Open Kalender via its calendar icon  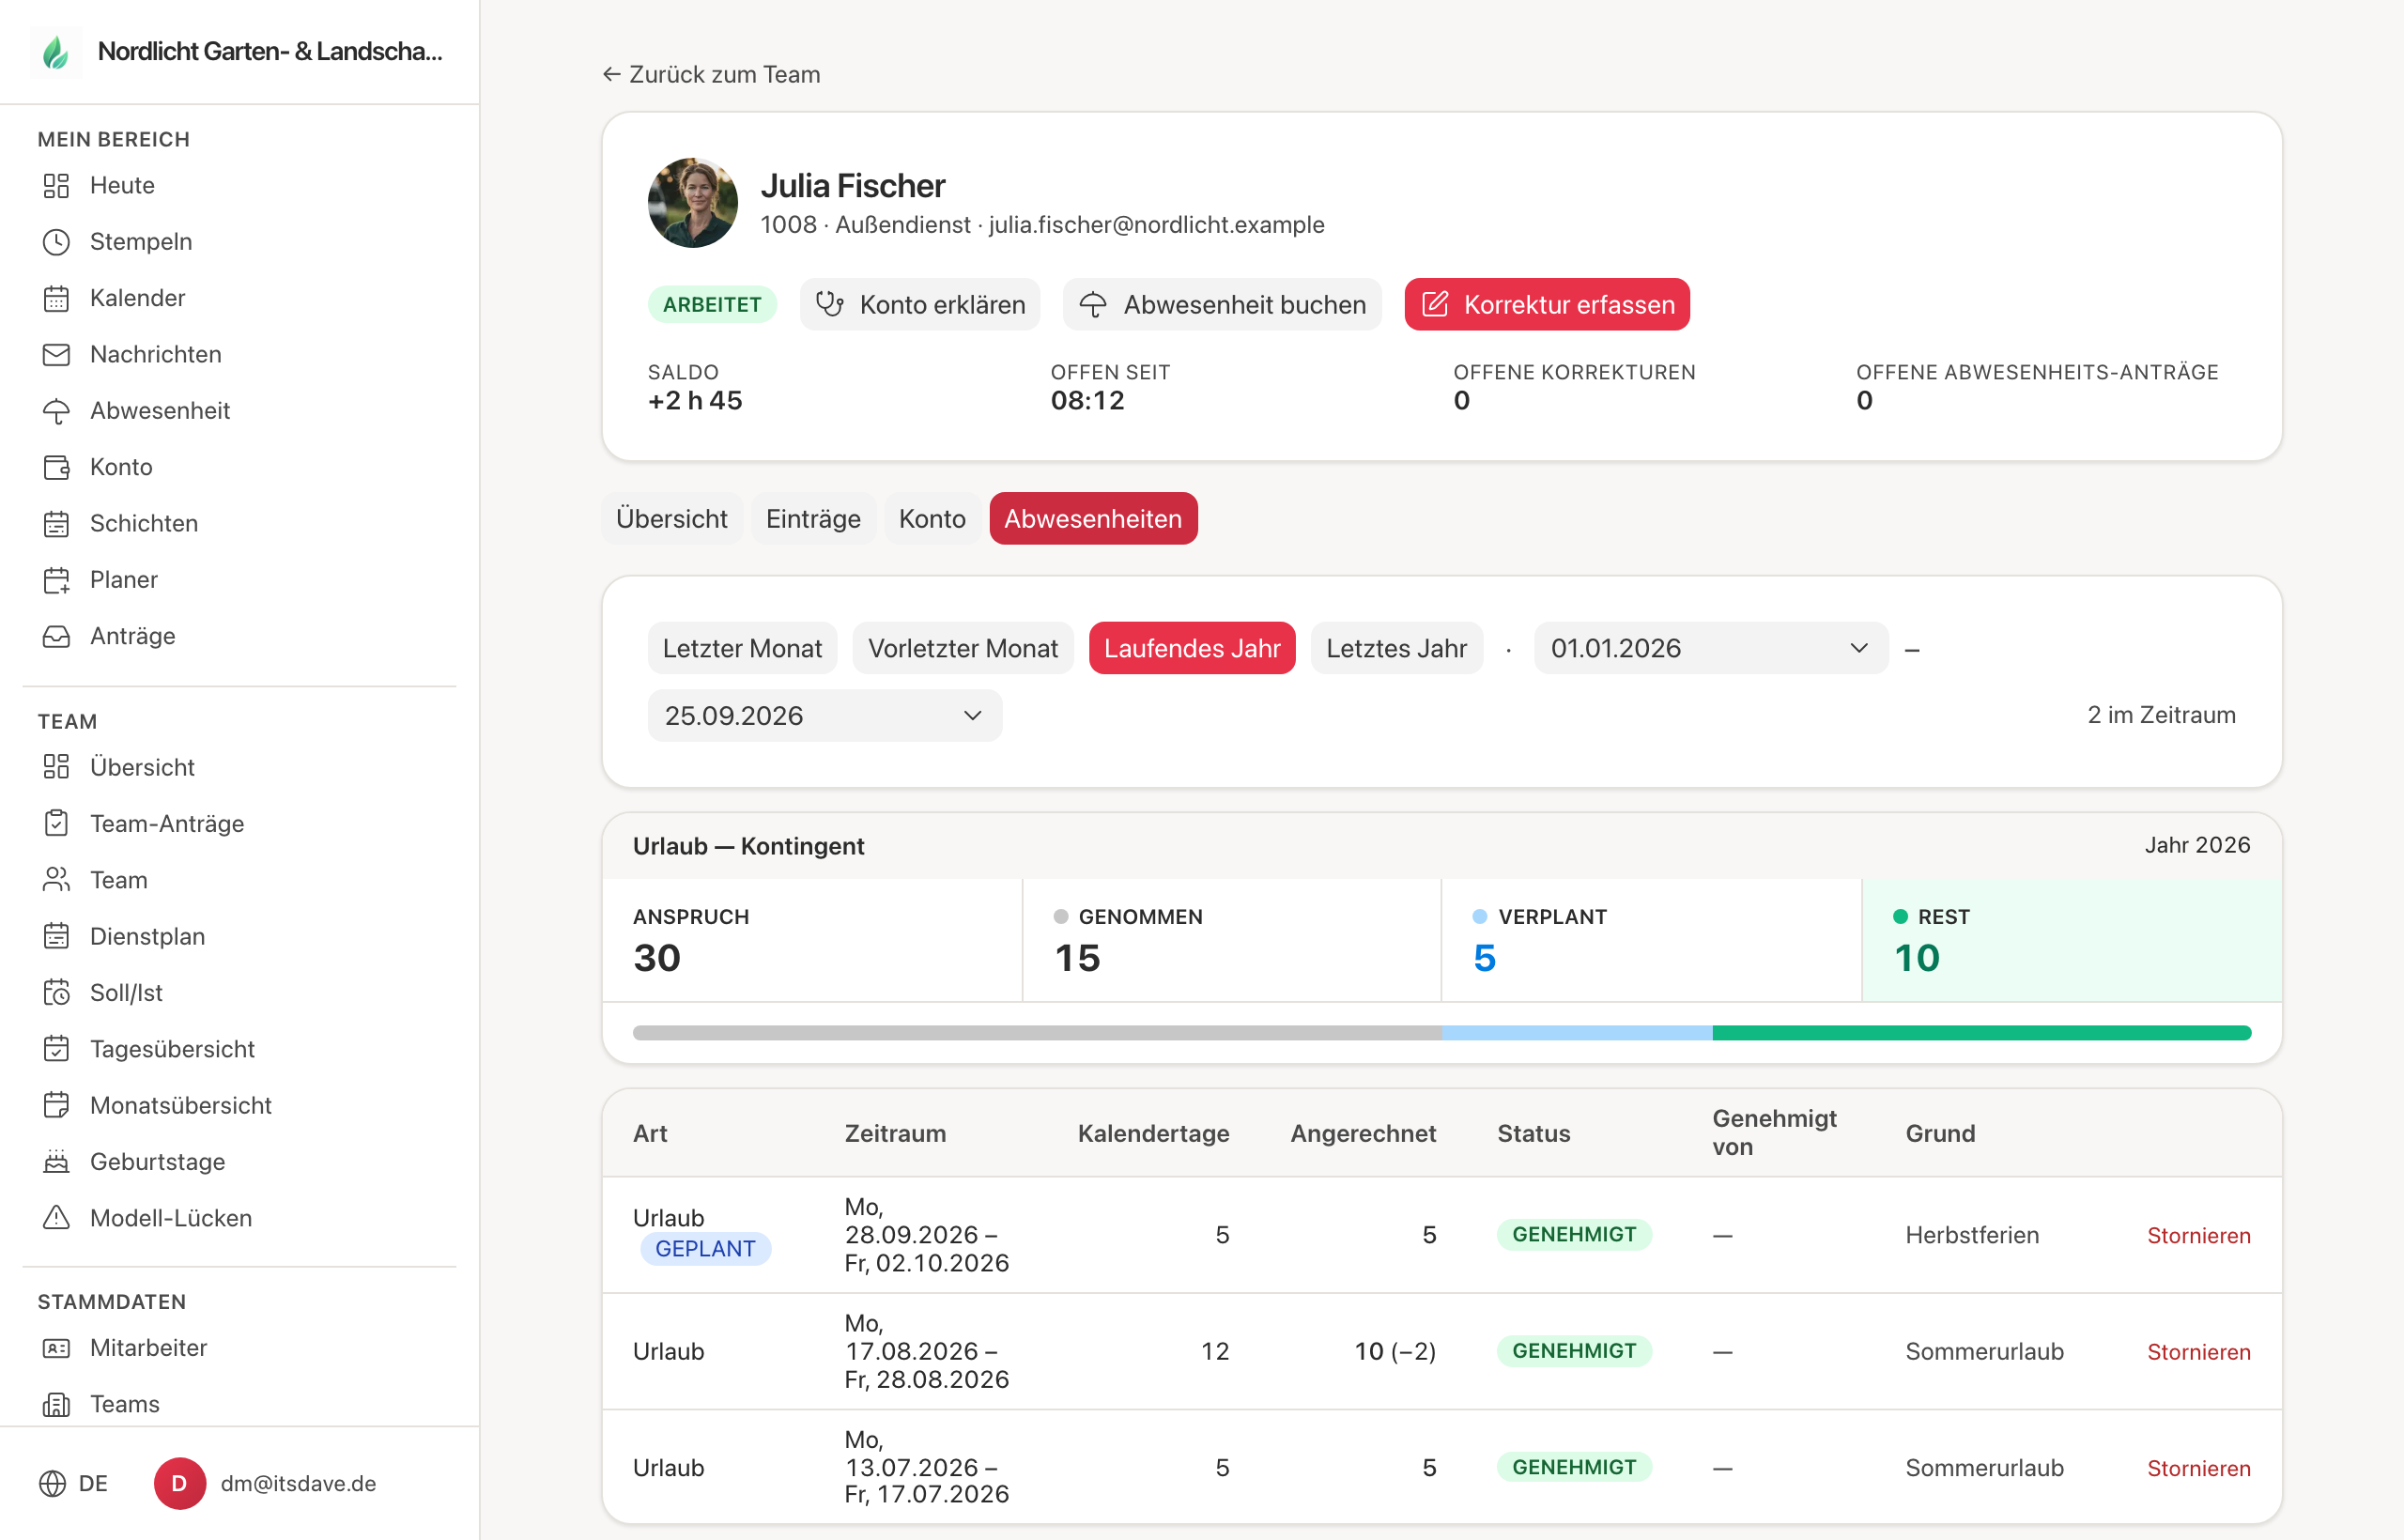[56, 298]
